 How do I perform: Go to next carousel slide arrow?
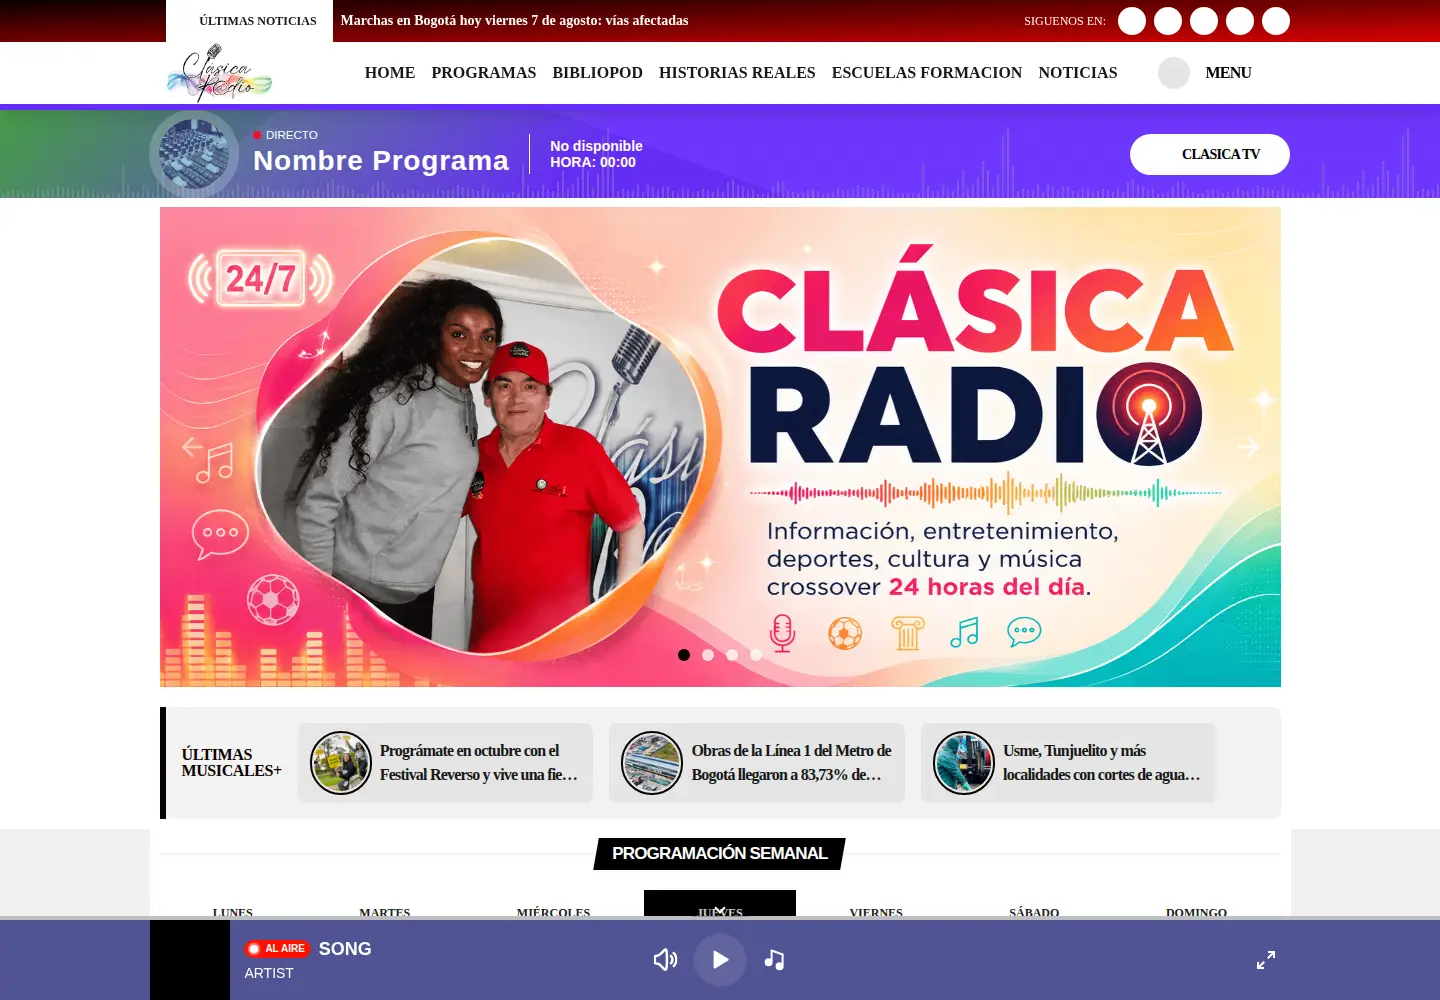pyautogui.click(x=1248, y=447)
